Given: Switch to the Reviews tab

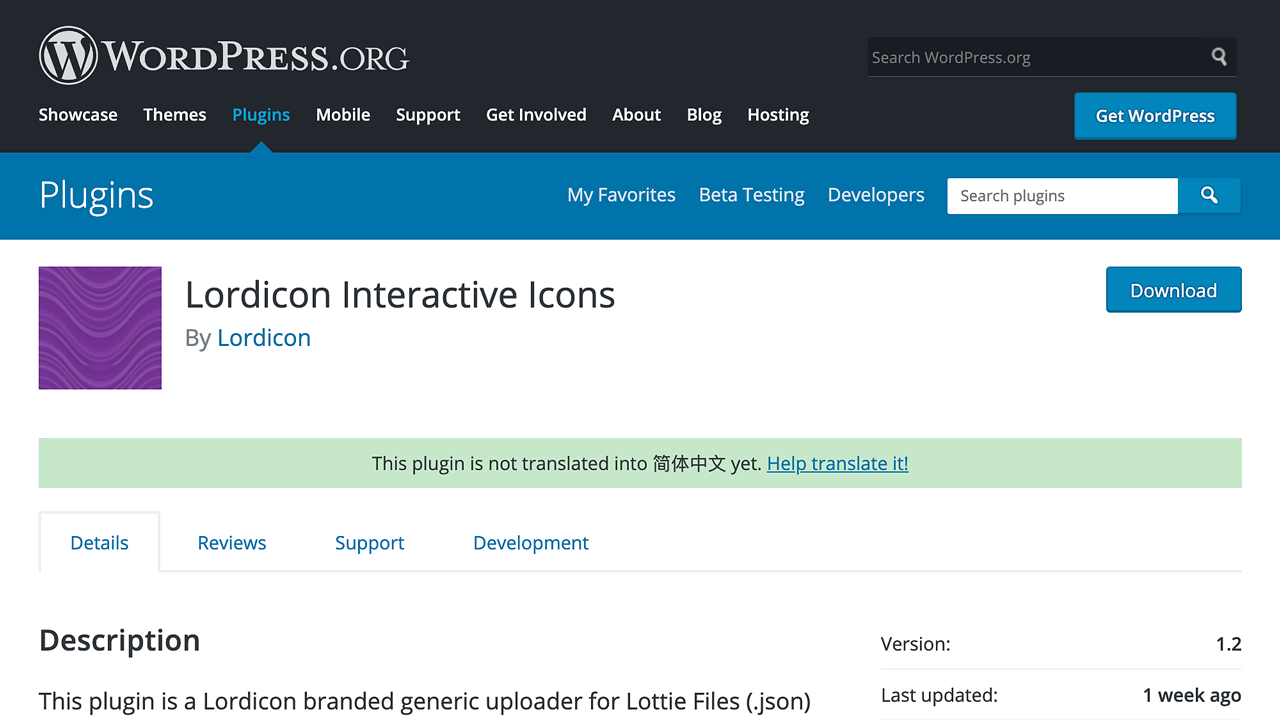Looking at the screenshot, I should (x=232, y=543).
